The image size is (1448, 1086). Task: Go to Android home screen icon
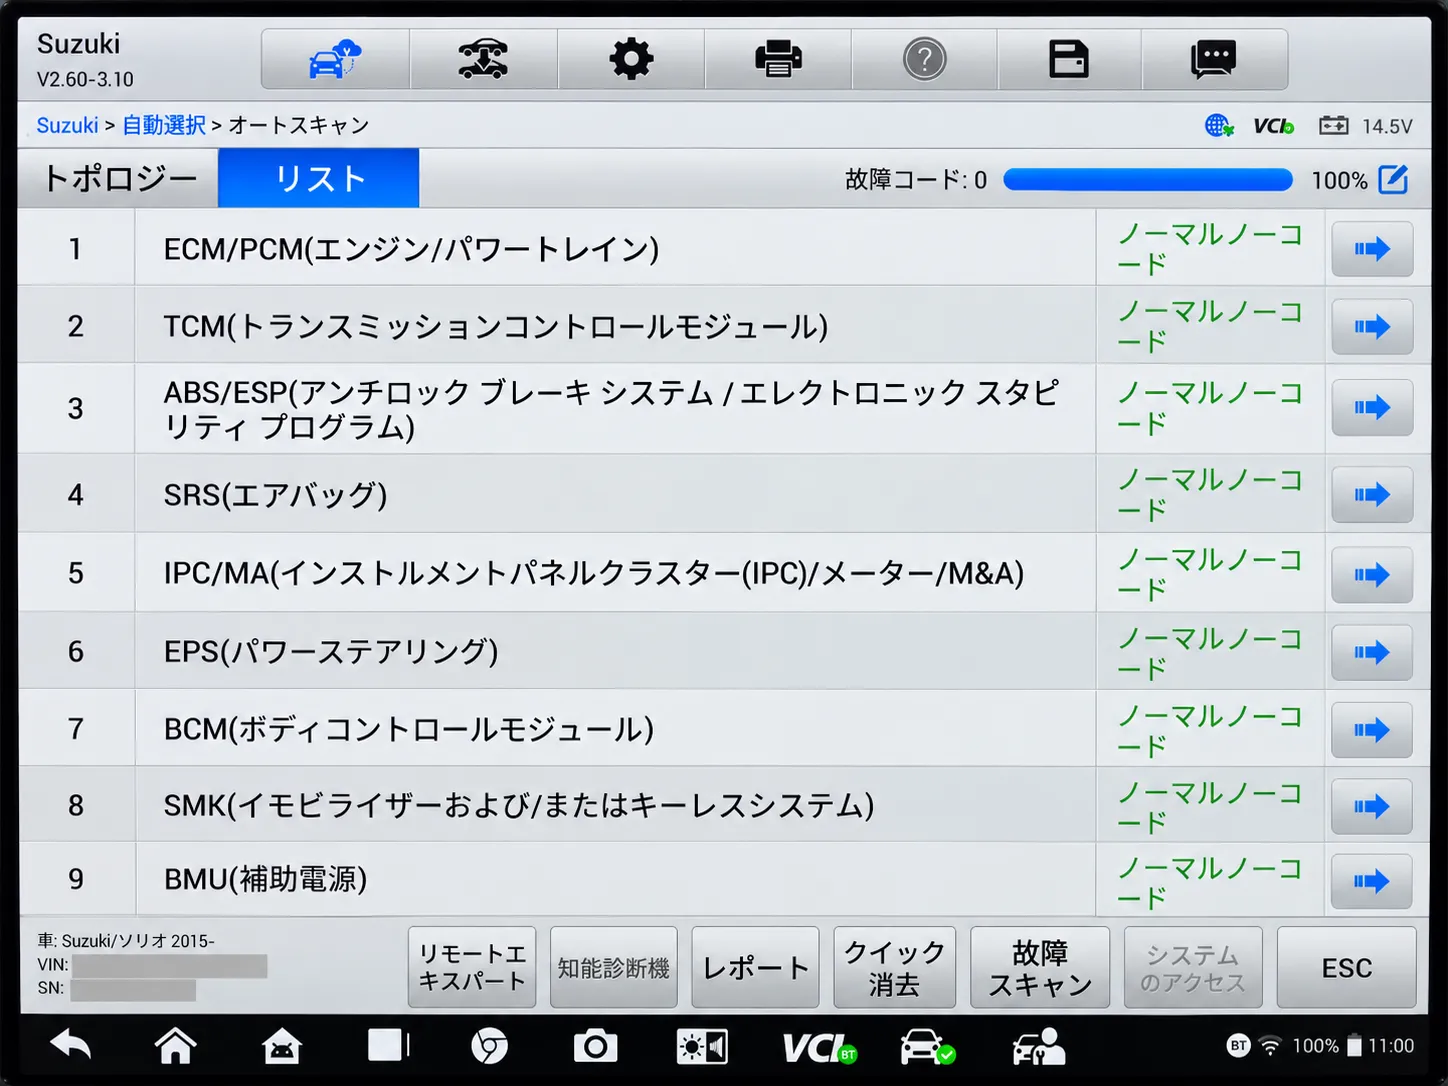[x=176, y=1046]
